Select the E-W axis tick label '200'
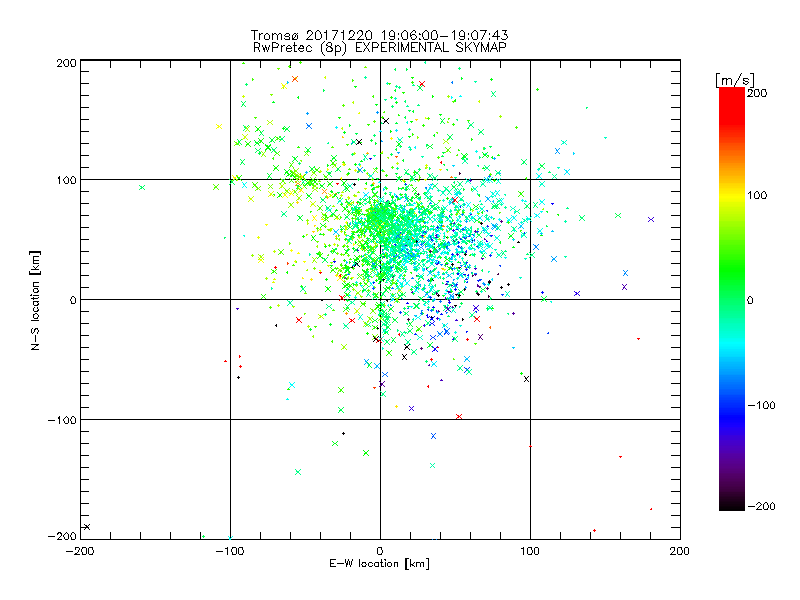 coord(680,551)
